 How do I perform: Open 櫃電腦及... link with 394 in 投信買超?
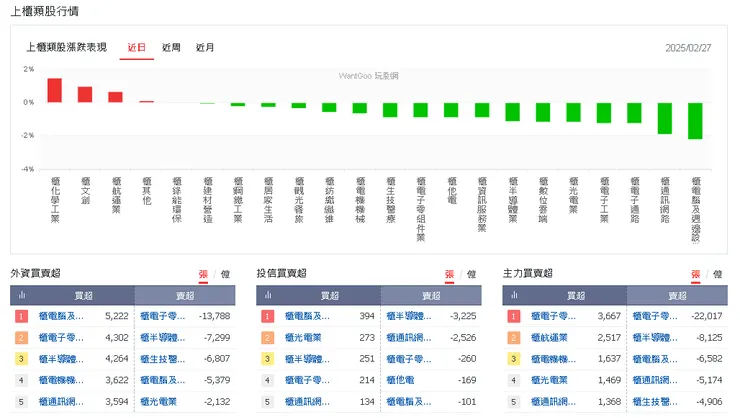tap(307, 316)
